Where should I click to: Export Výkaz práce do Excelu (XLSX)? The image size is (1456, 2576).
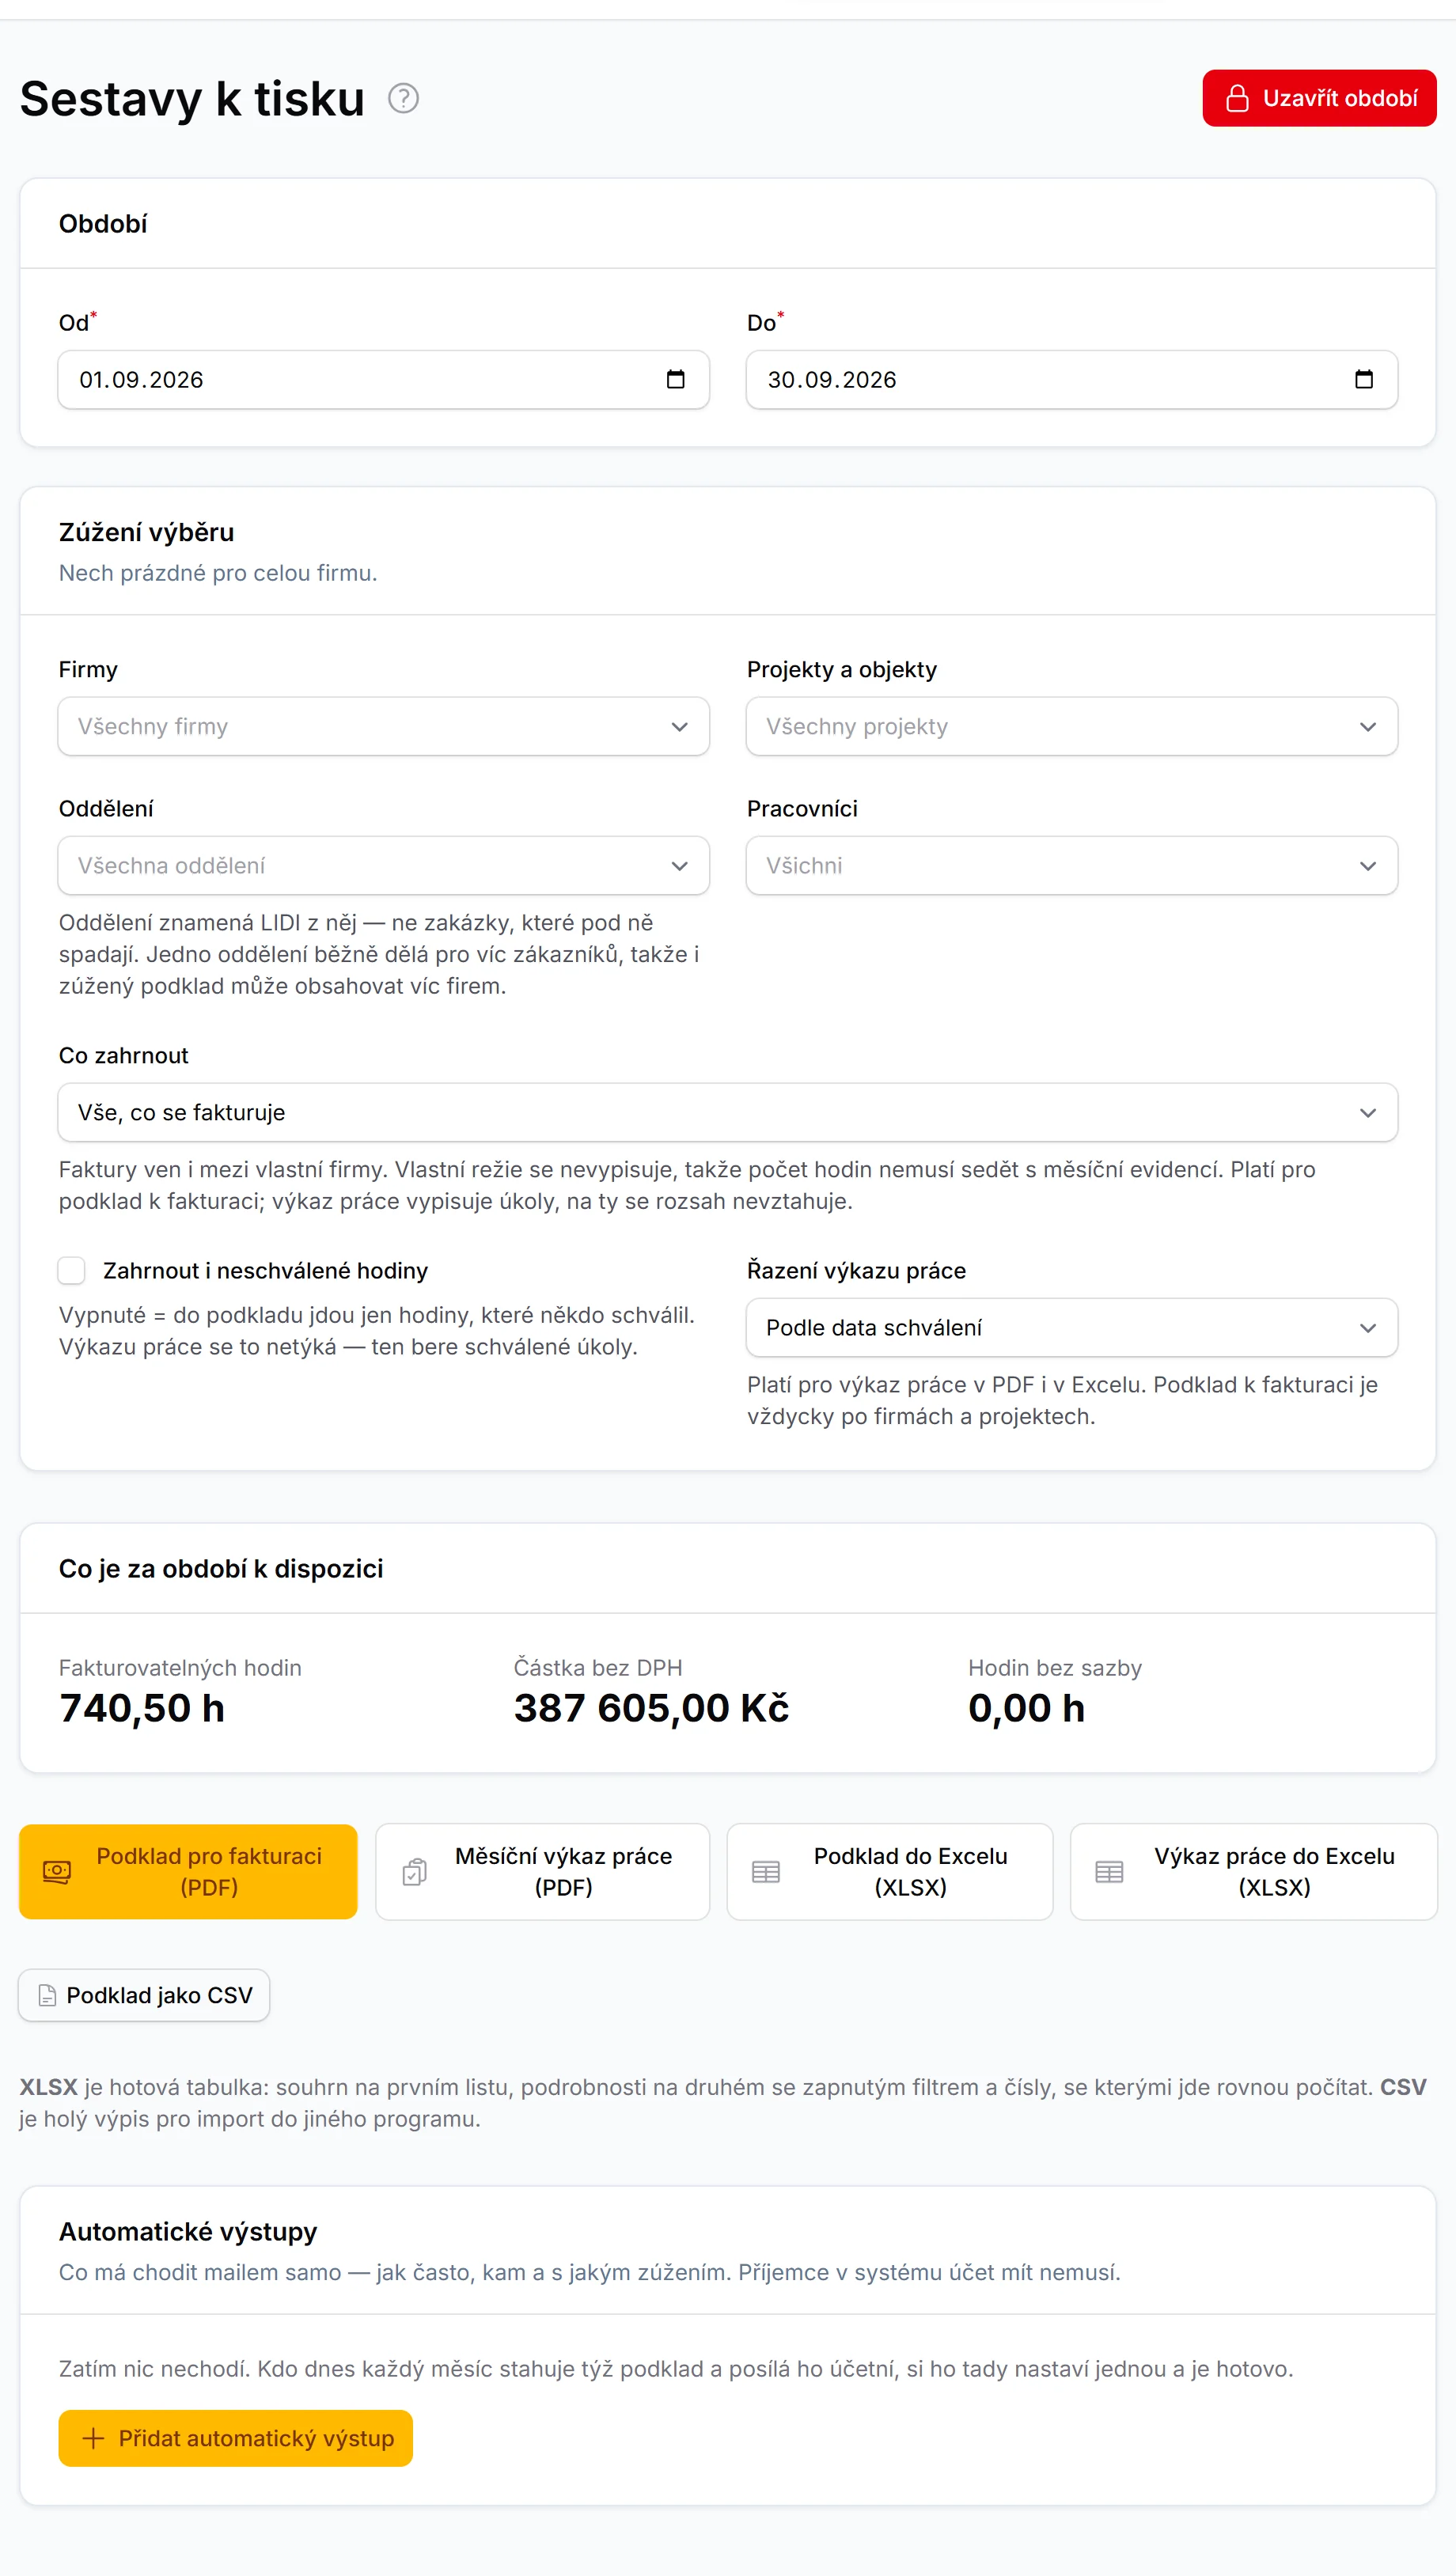pyautogui.click(x=1254, y=1871)
